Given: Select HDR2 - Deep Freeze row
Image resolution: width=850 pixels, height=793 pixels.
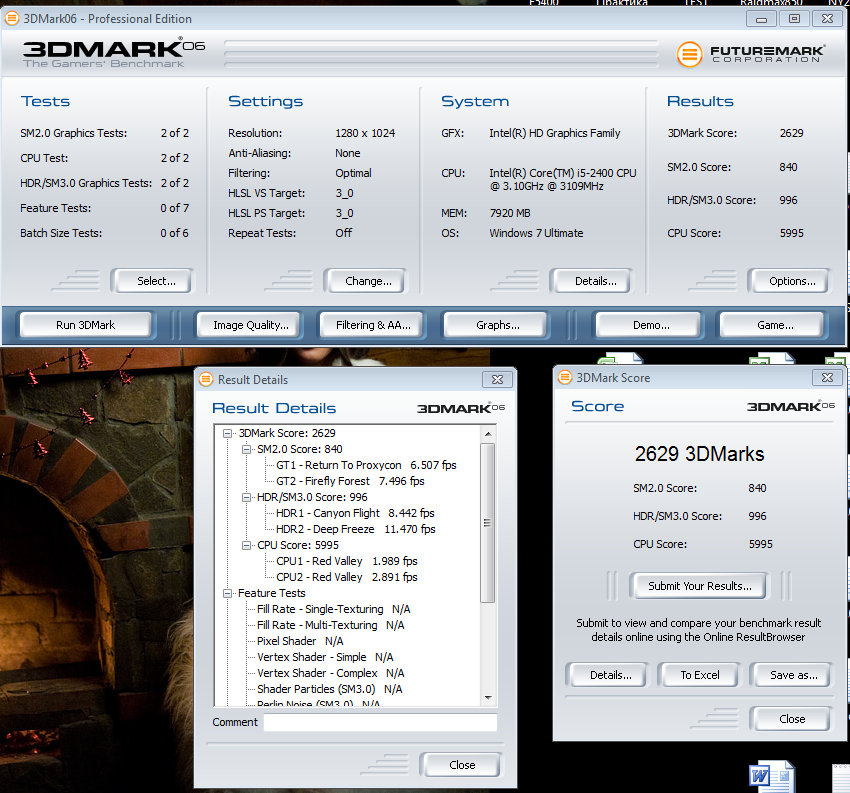Looking at the screenshot, I should click(x=356, y=529).
